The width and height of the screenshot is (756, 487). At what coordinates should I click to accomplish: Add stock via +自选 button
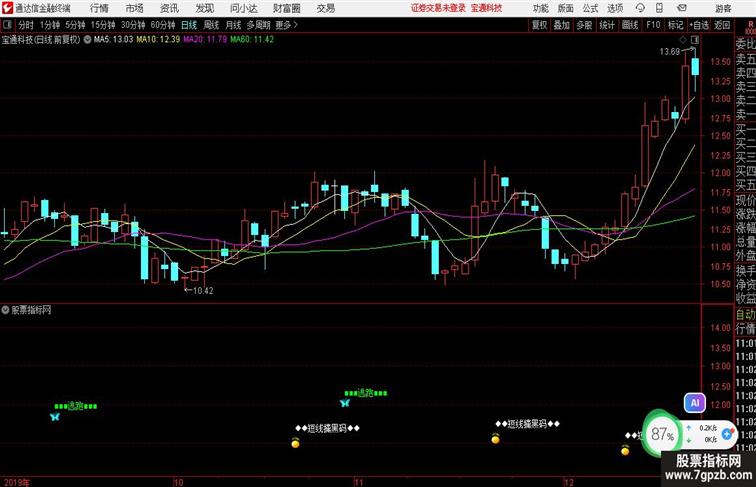click(699, 25)
